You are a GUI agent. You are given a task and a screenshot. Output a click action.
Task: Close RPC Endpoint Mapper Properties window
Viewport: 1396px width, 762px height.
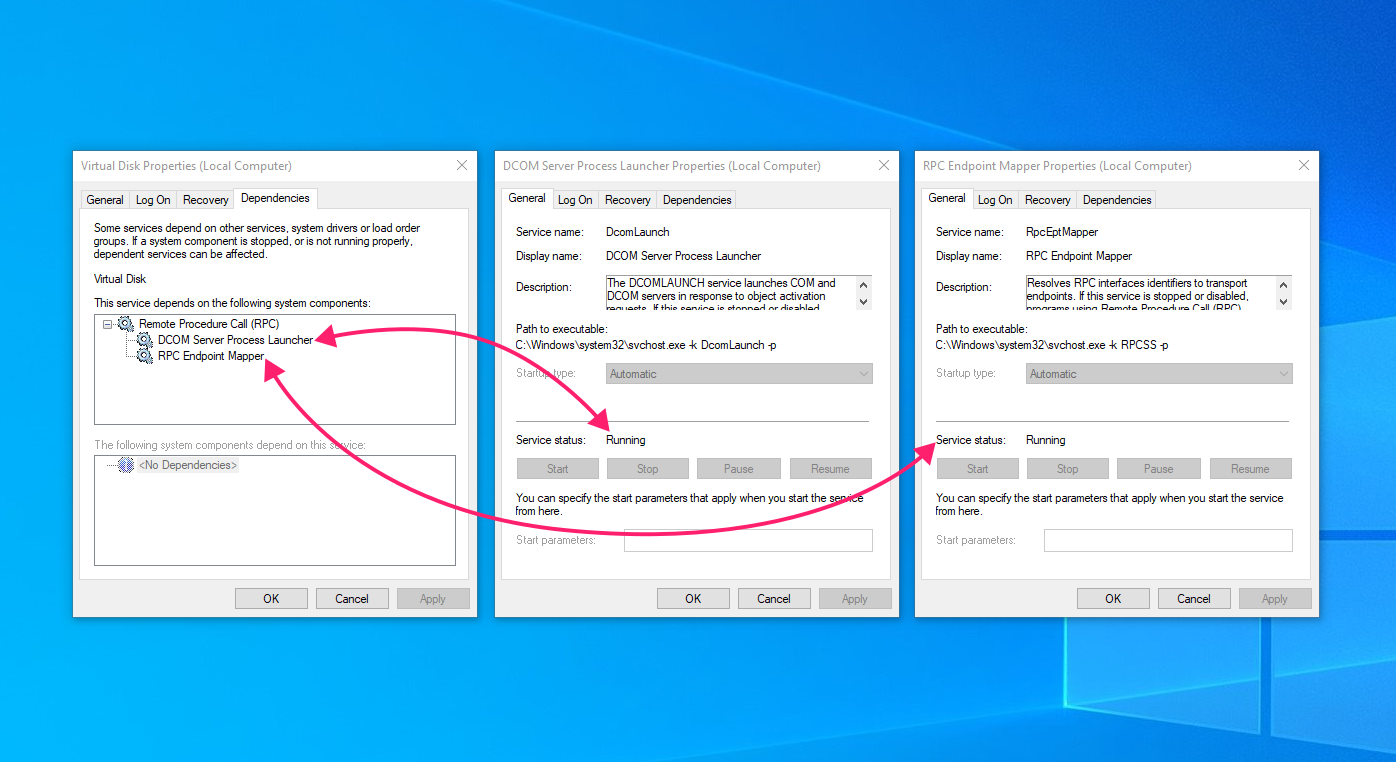pyautogui.click(x=1304, y=166)
